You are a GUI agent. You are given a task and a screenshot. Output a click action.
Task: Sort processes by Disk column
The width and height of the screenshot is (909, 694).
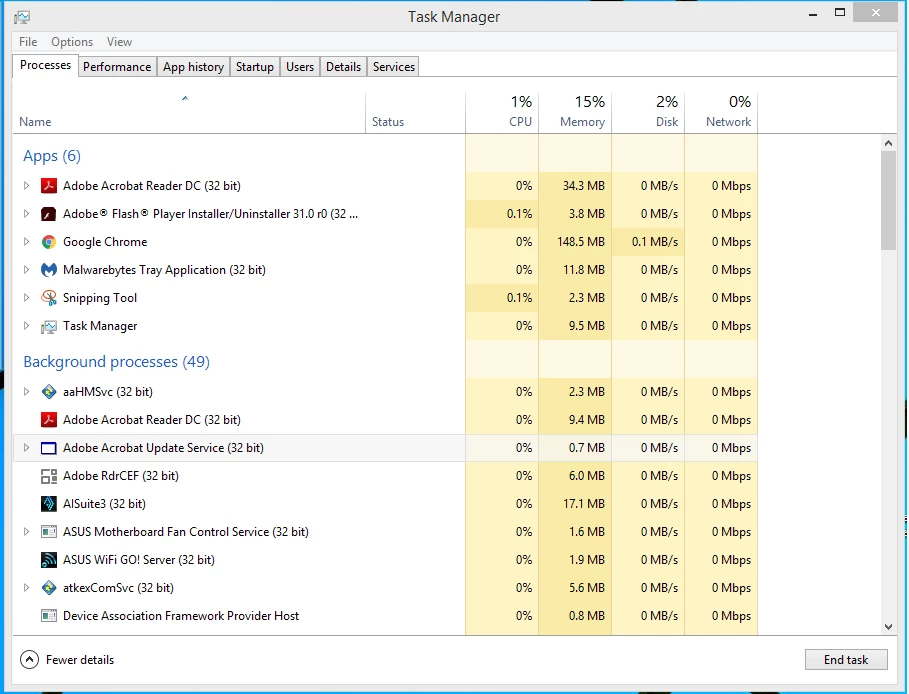pos(648,113)
